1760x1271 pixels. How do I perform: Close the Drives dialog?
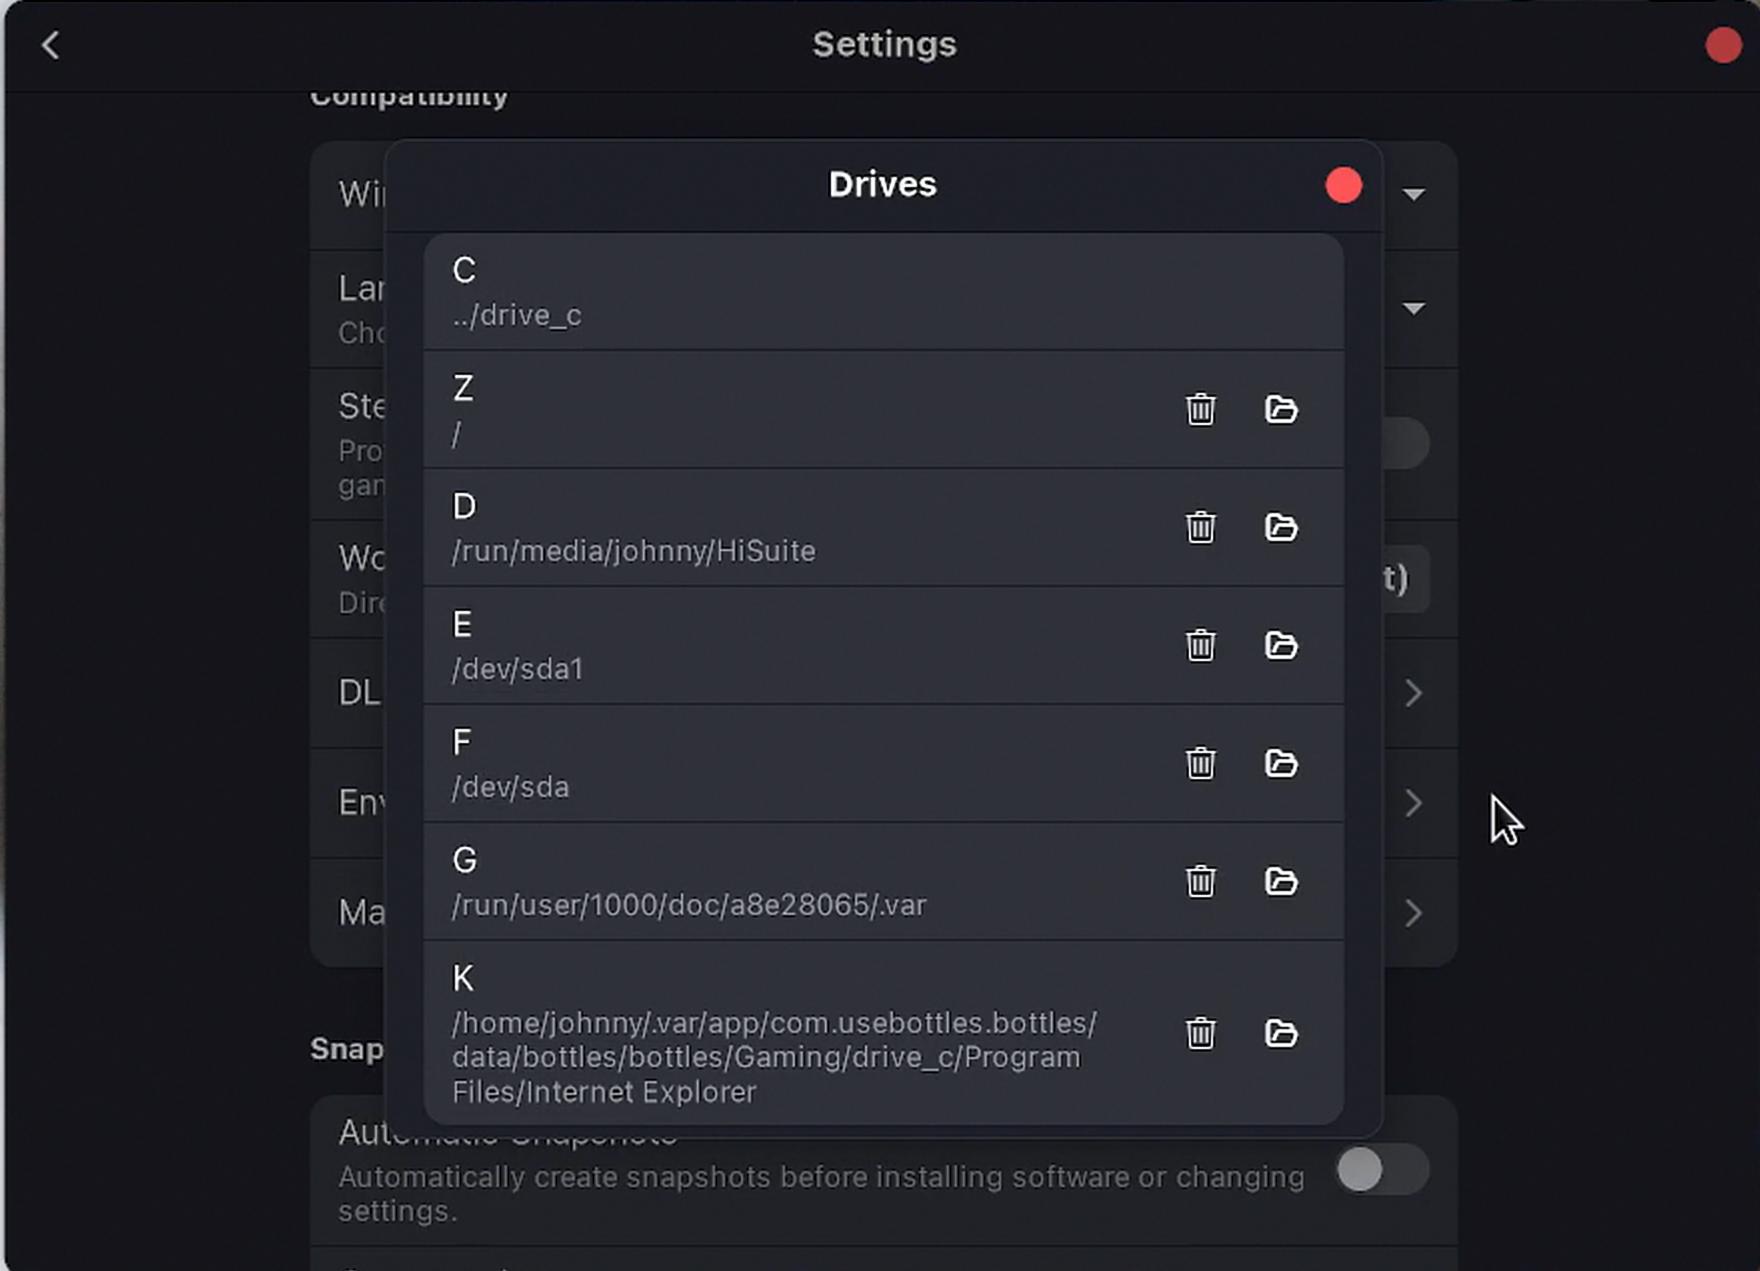pos(1343,185)
